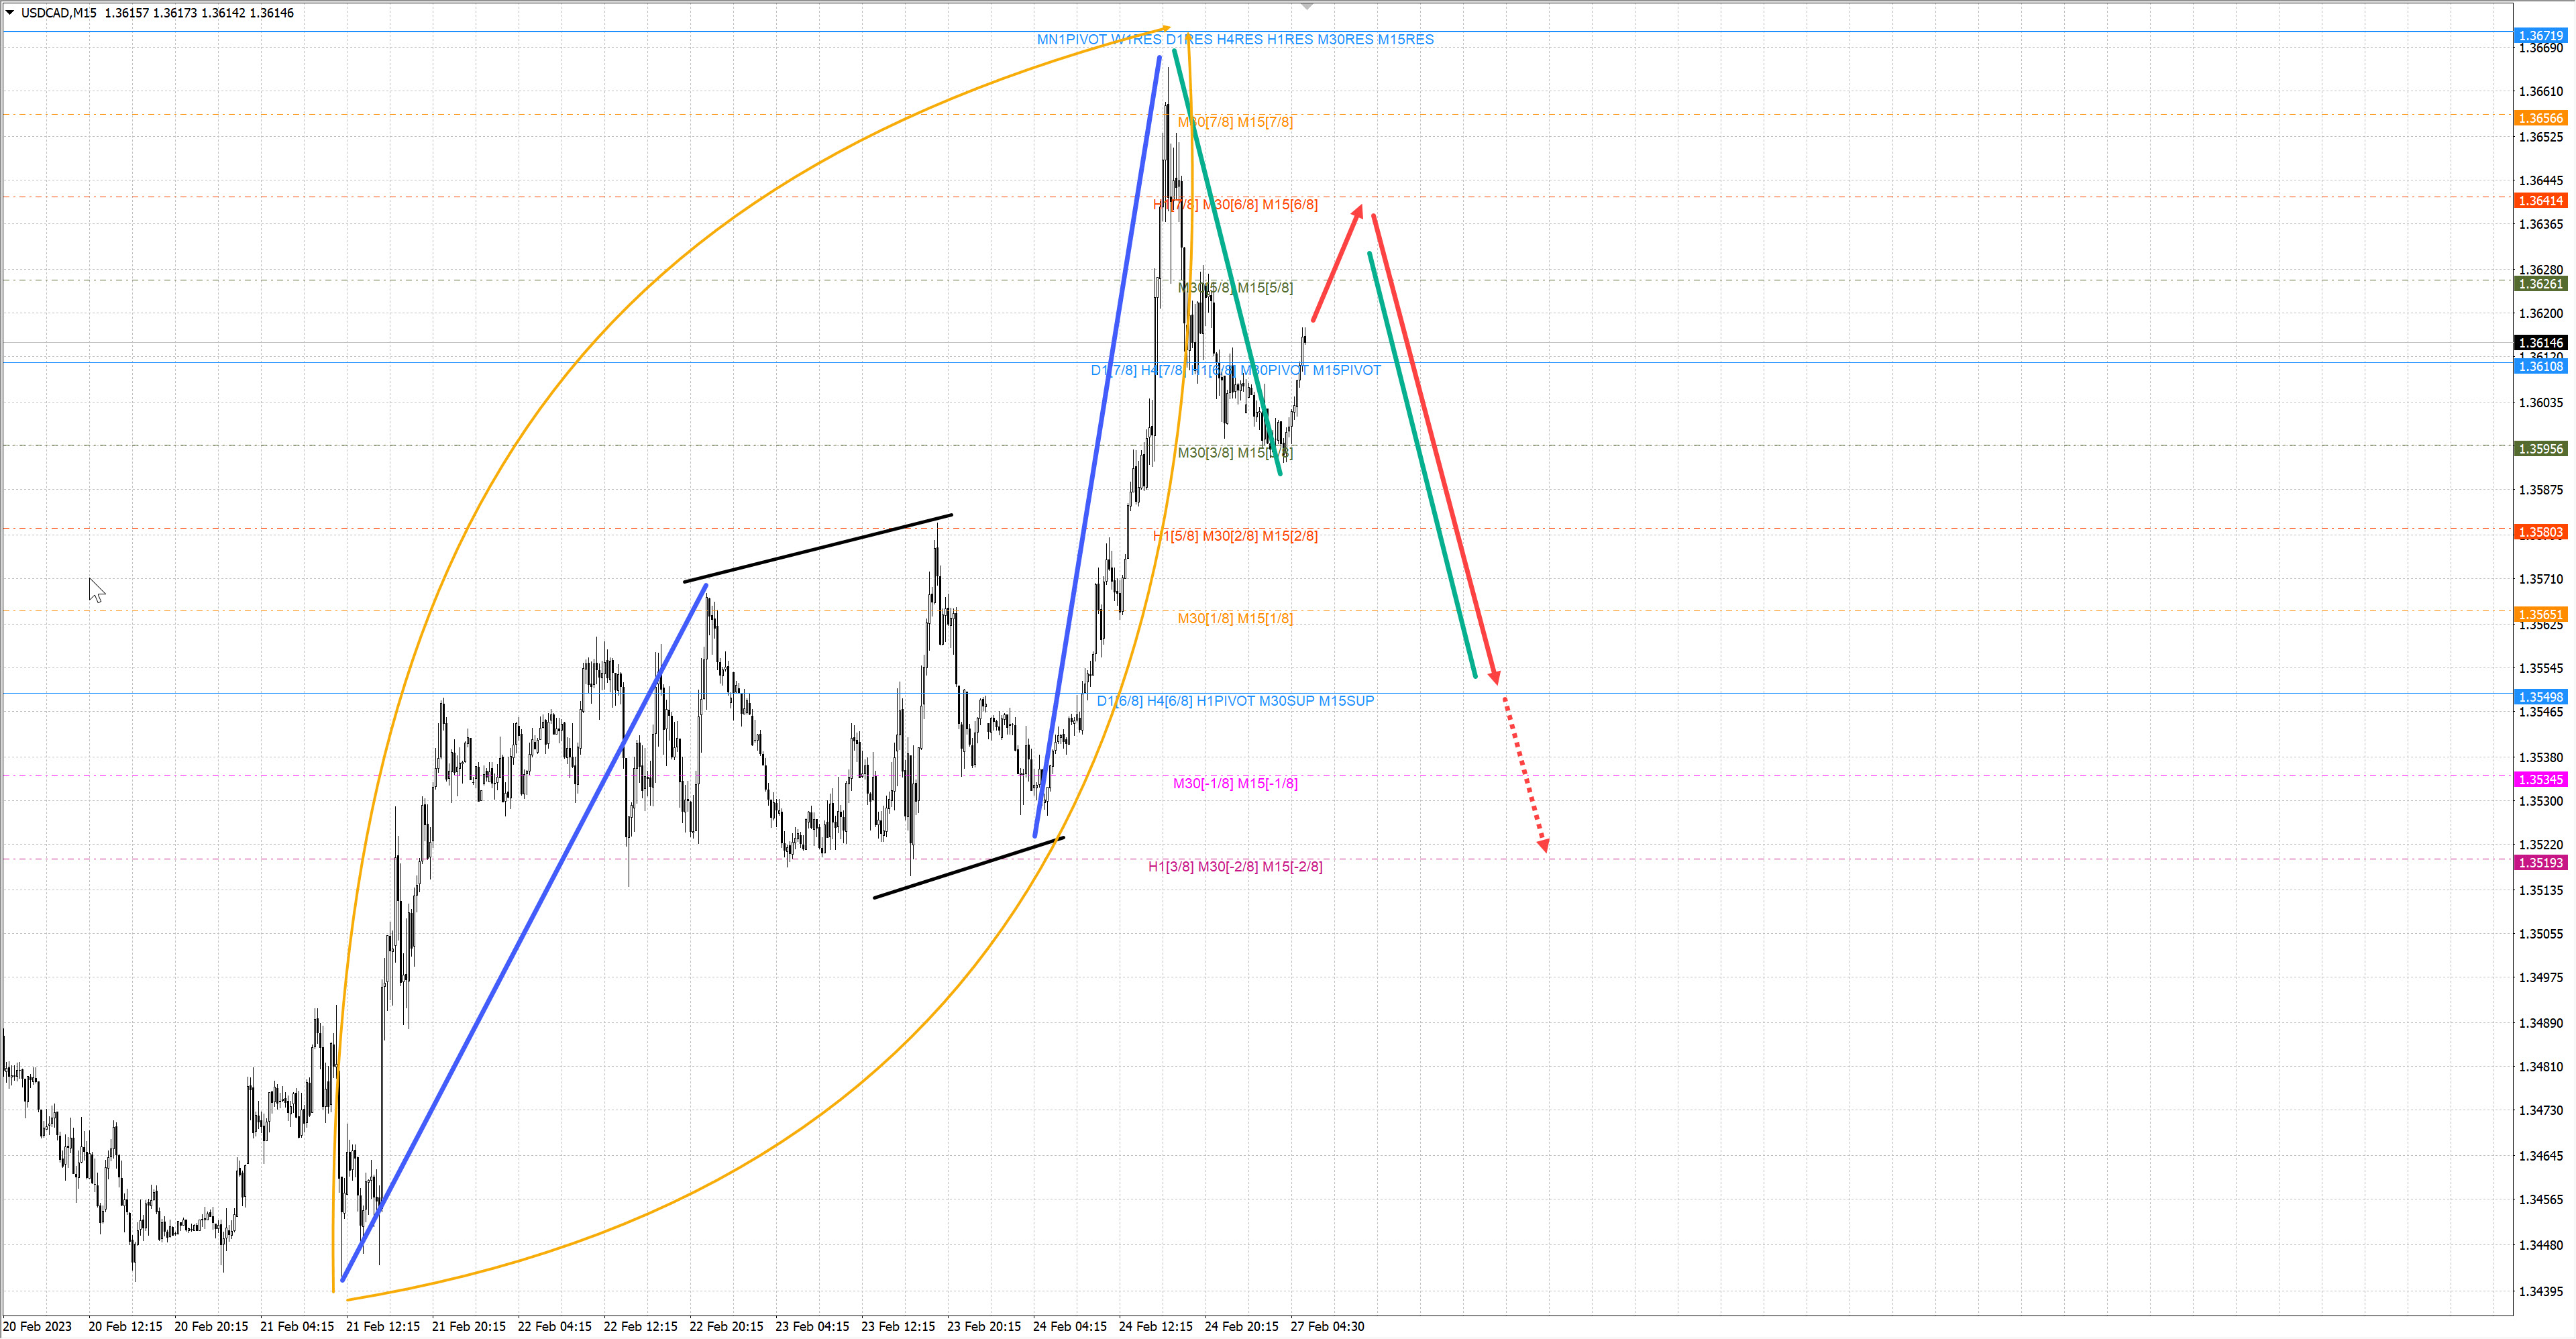Screen dimensions: 2576x1339
Task: Click the magenta 1.35345 price tag
Action: (x=2540, y=780)
